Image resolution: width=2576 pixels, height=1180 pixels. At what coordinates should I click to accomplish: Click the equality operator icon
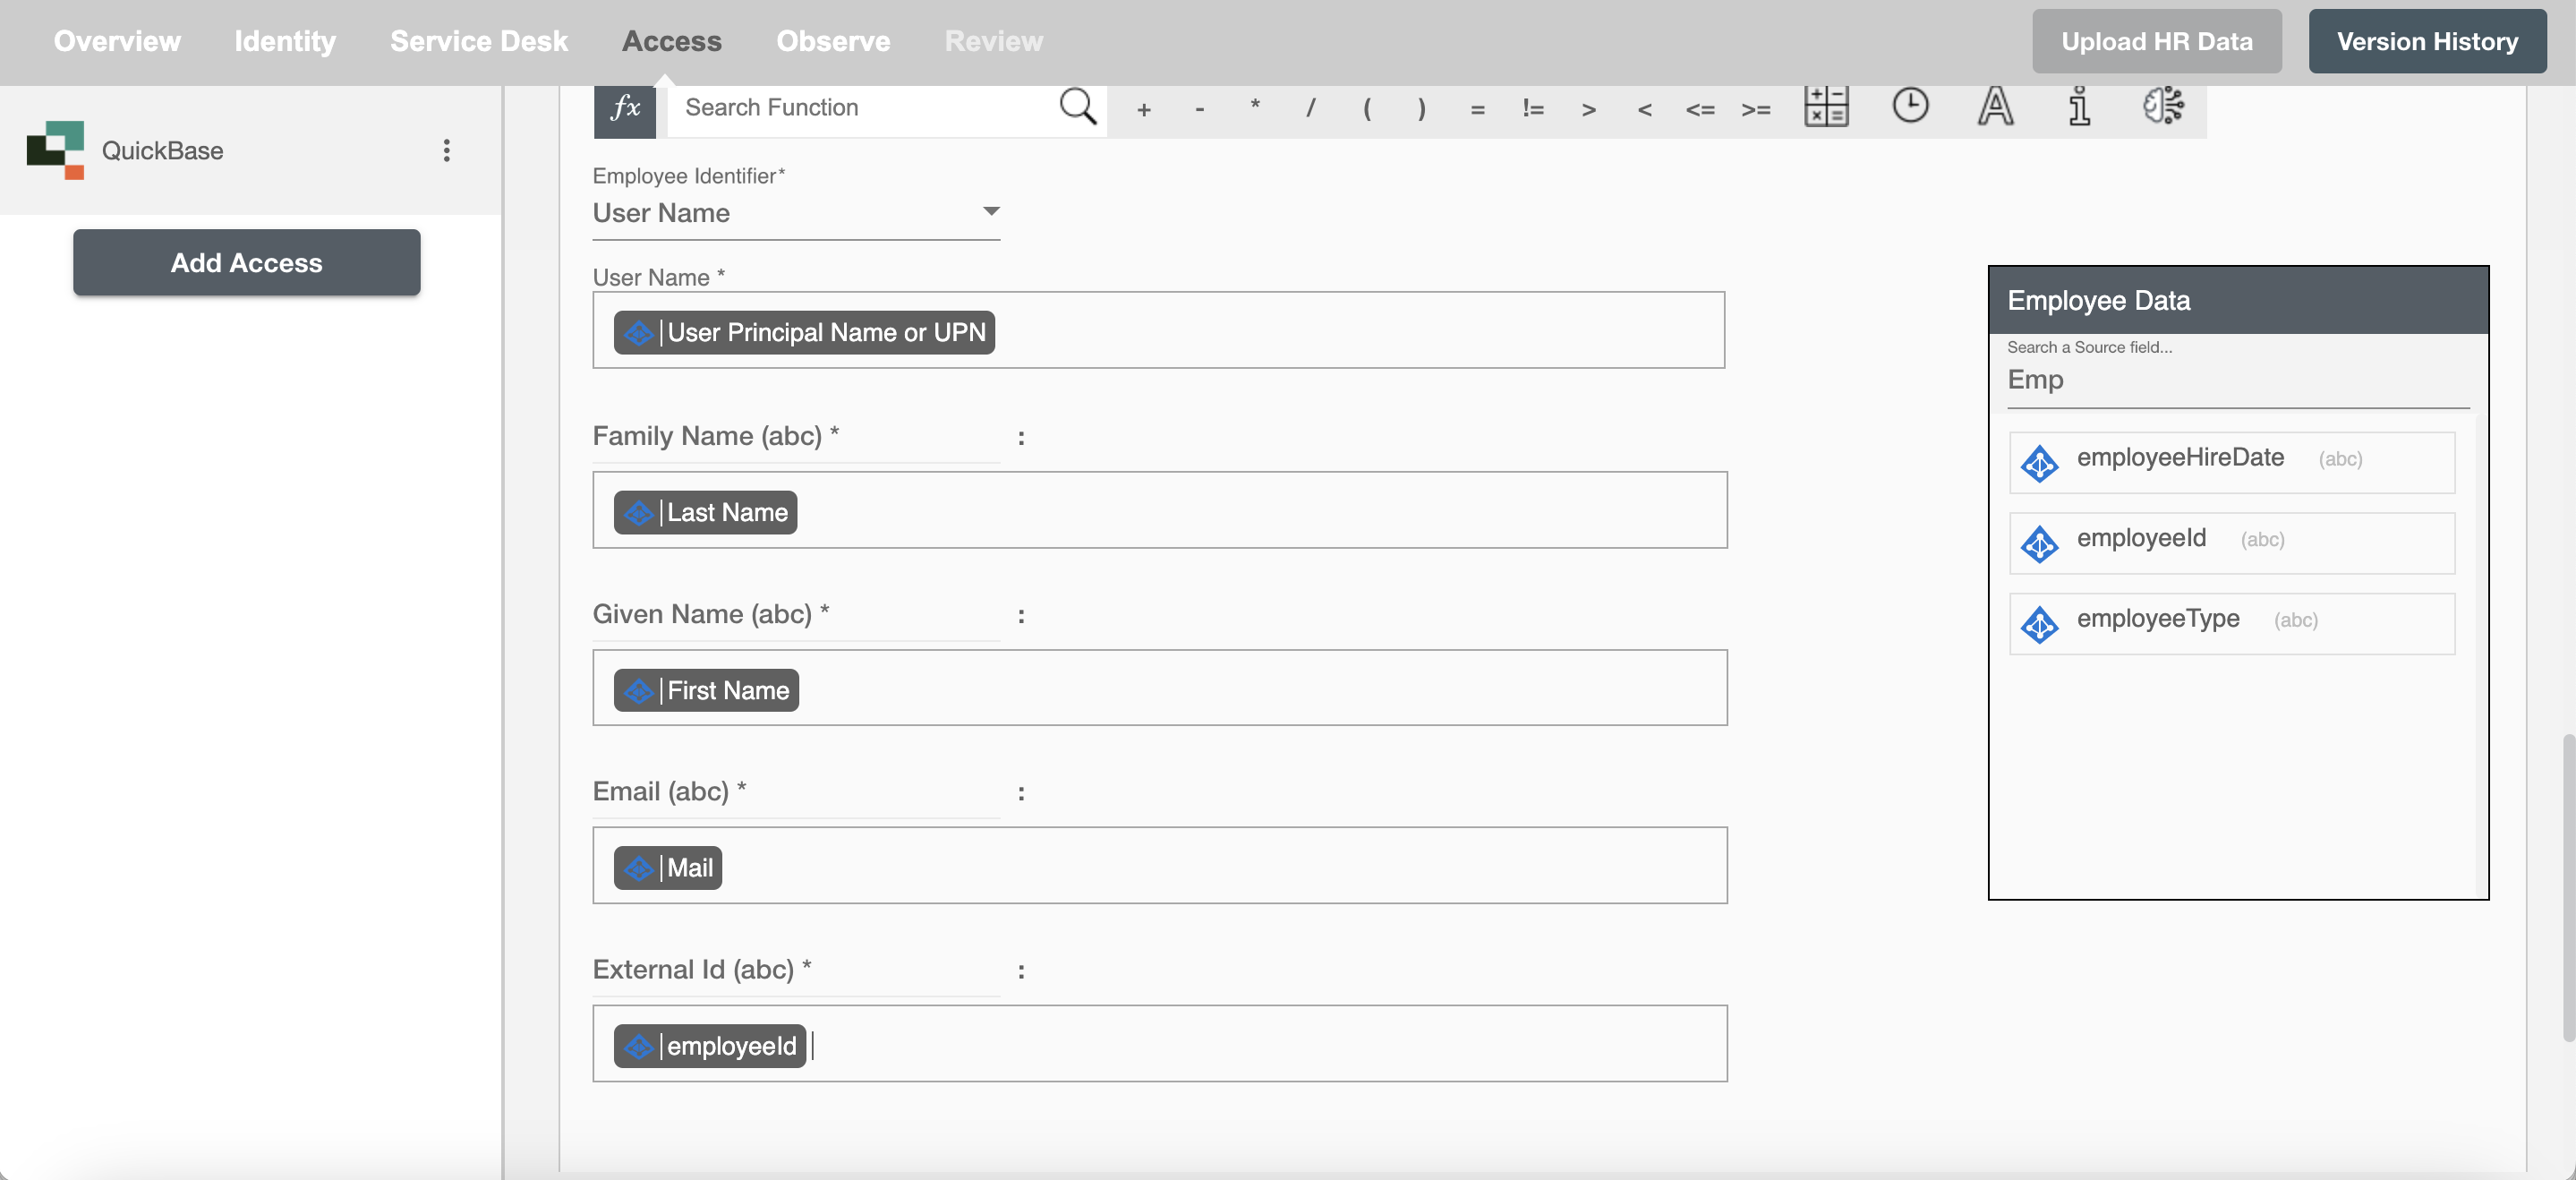point(1475,108)
